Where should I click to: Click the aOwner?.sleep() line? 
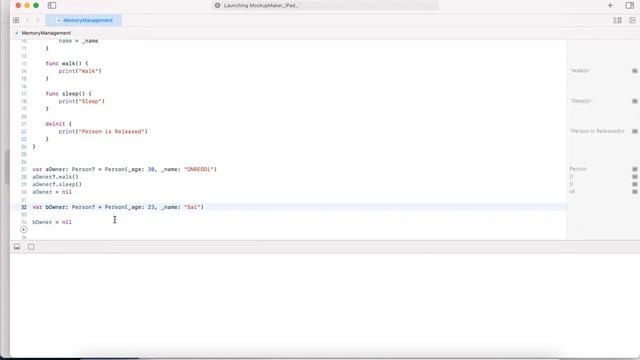tap(57, 184)
